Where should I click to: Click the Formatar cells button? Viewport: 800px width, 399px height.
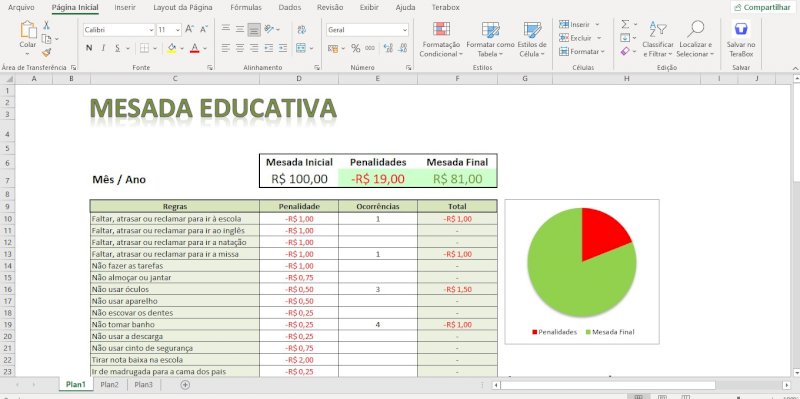point(582,52)
